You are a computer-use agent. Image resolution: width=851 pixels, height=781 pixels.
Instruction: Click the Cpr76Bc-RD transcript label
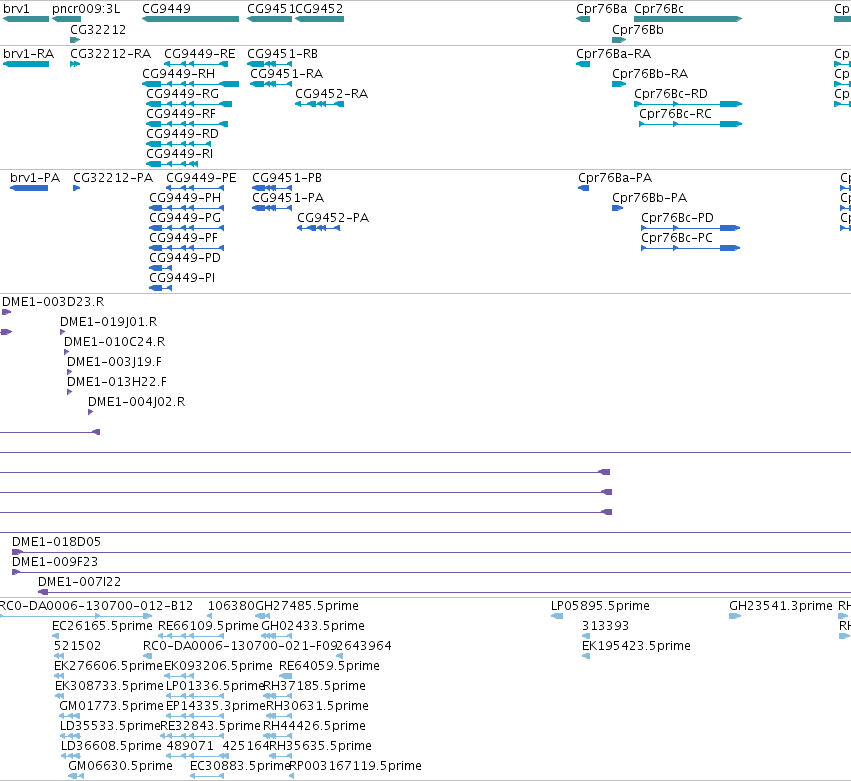click(671, 93)
